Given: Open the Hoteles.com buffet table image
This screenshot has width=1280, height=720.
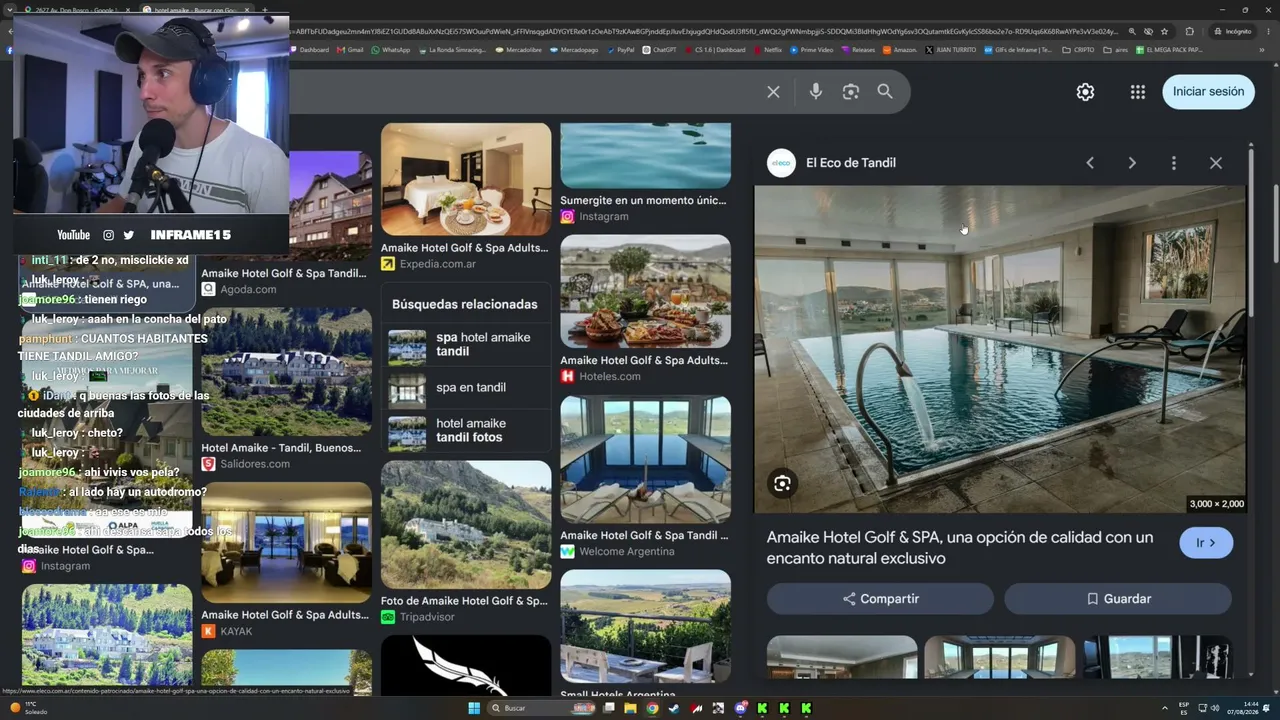Looking at the screenshot, I should point(645,291).
